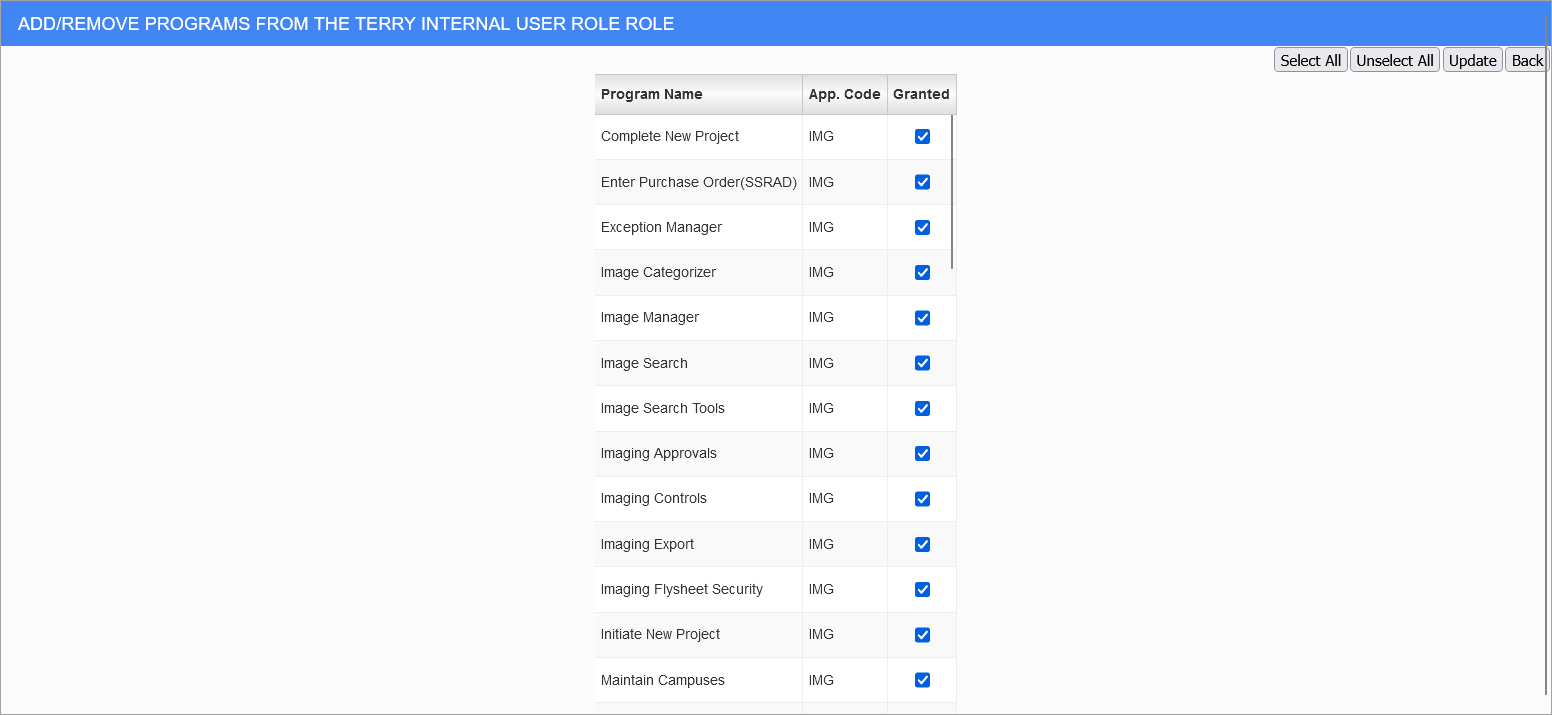The height and width of the screenshot is (715, 1552).
Task: Uncheck Granted for Imaging Export
Action: (x=922, y=544)
